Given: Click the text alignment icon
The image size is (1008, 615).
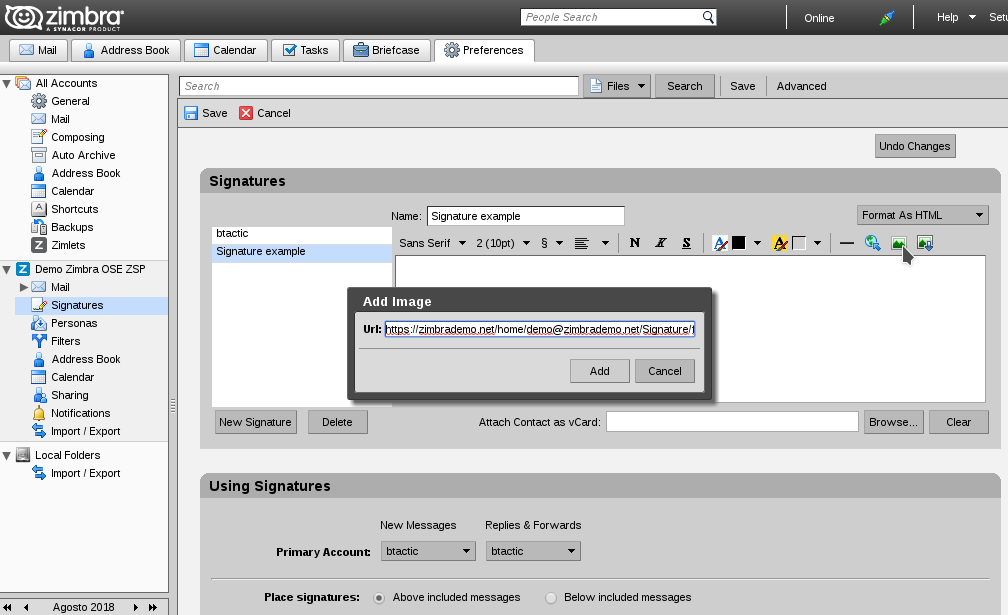Looking at the screenshot, I should (x=582, y=243).
